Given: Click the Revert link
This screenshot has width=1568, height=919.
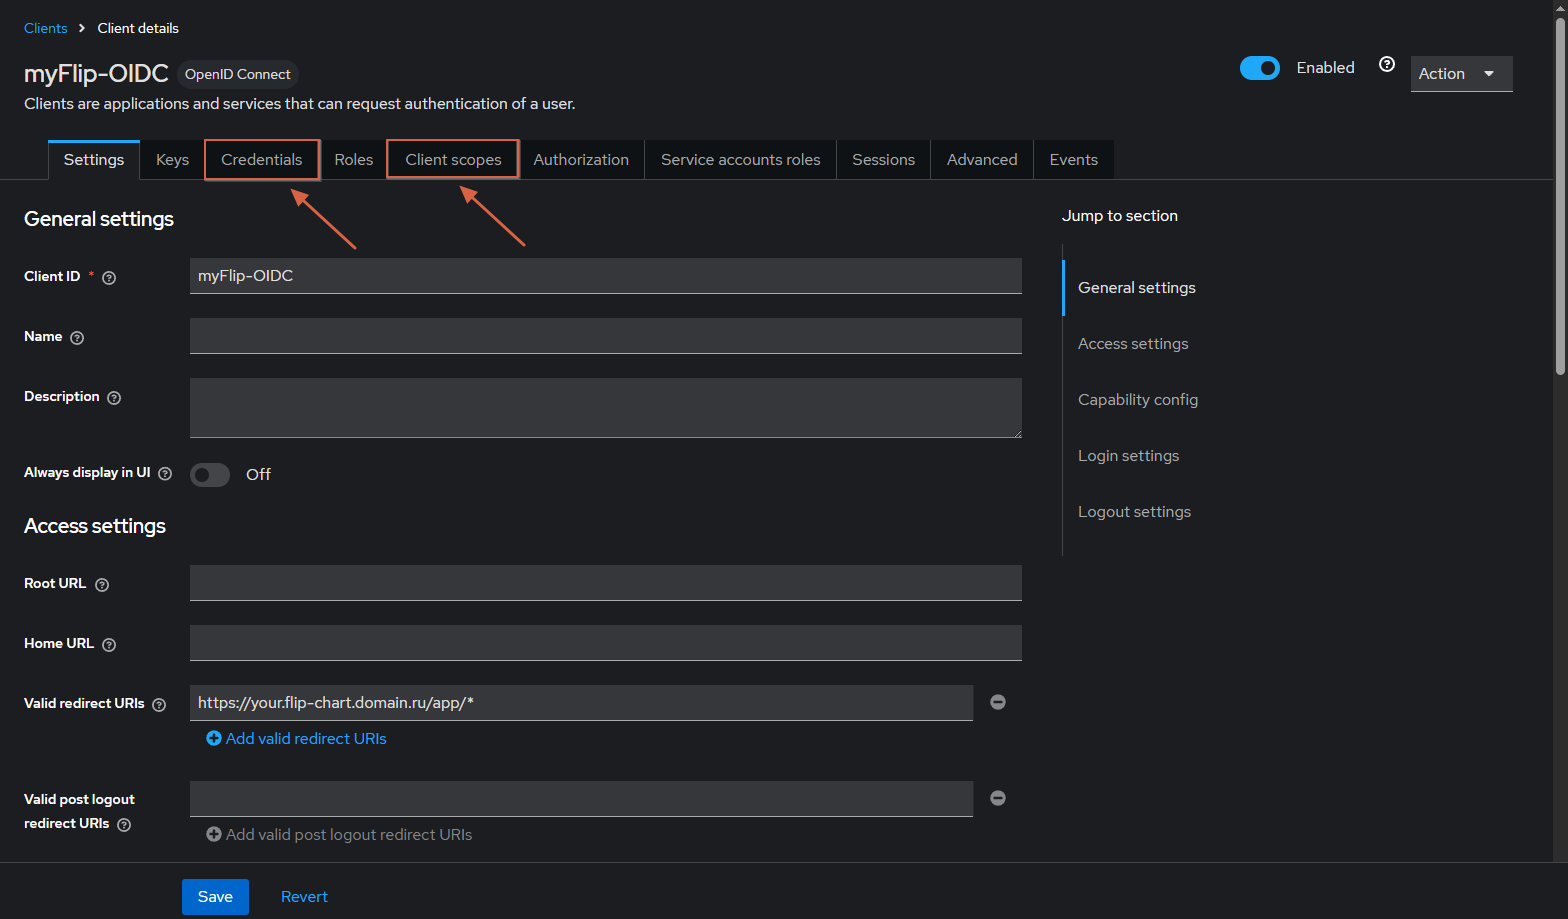Looking at the screenshot, I should pyautogui.click(x=304, y=897).
